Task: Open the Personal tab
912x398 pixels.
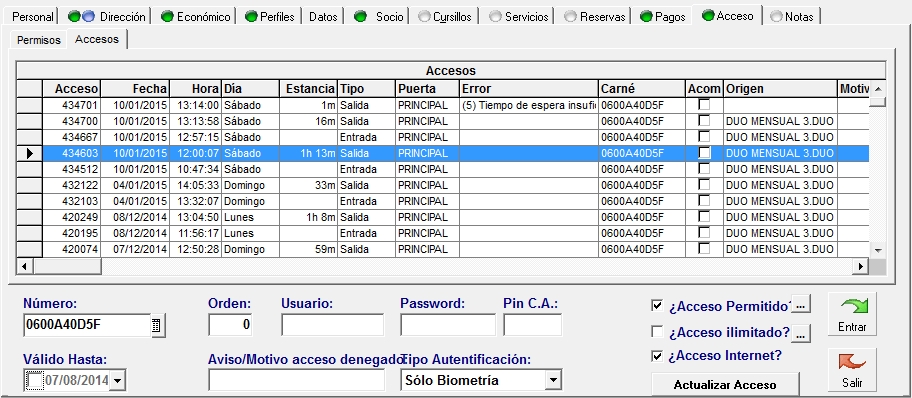Action: click(x=33, y=17)
